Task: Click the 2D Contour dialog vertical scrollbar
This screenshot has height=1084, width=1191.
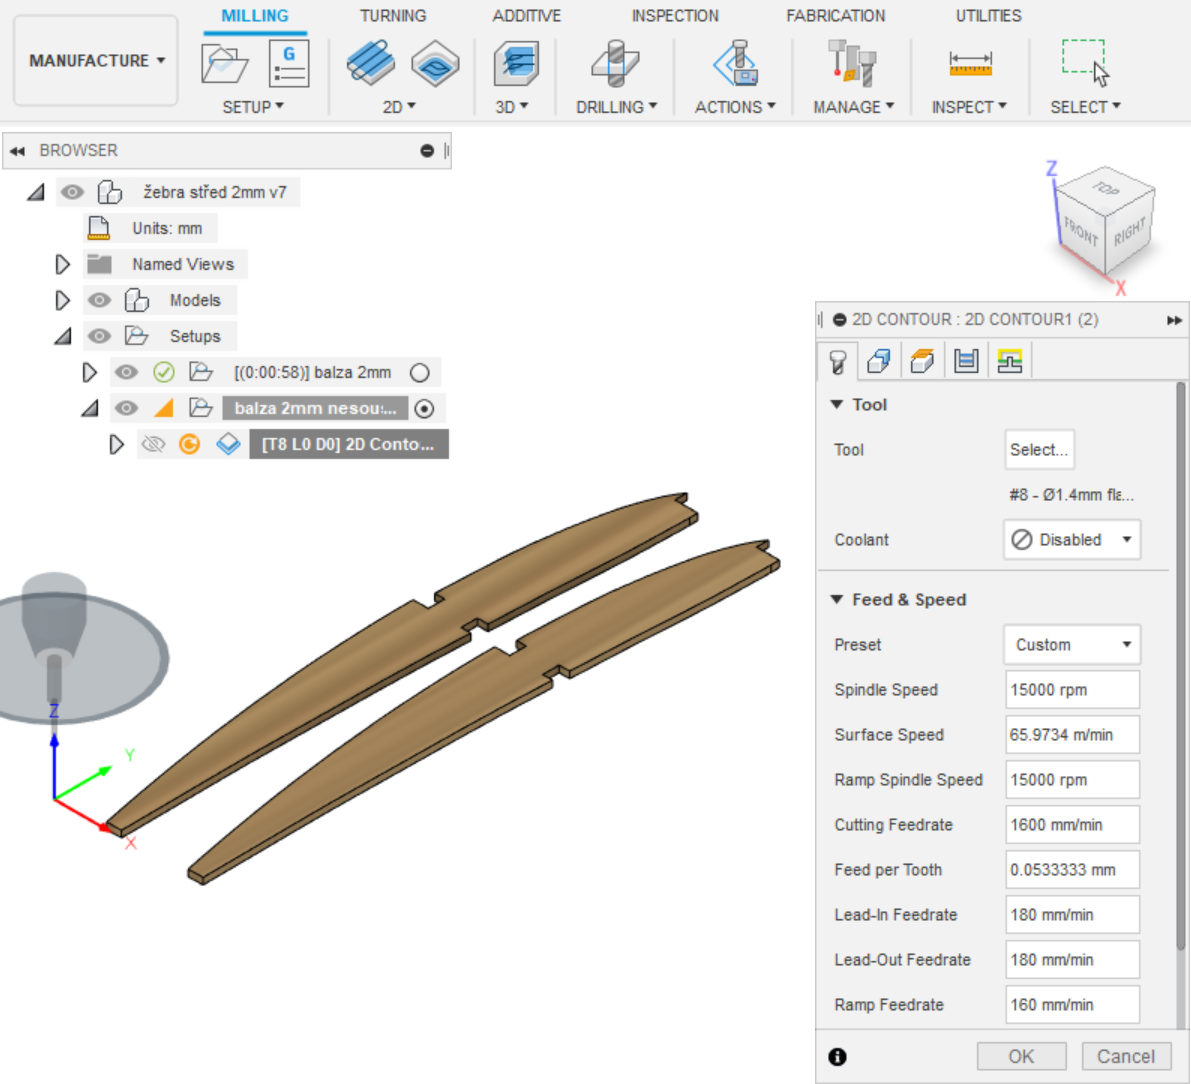Action: [x=1180, y=665]
